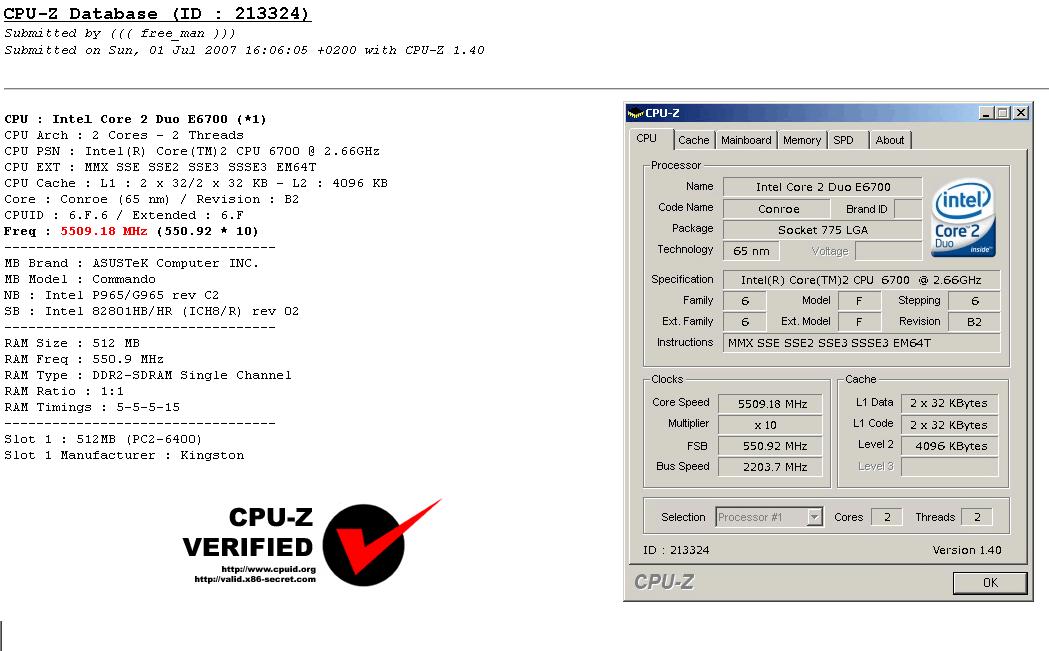Screen dimensions: 1049x651
Task: Open the About tab
Action: pyautogui.click(x=890, y=140)
